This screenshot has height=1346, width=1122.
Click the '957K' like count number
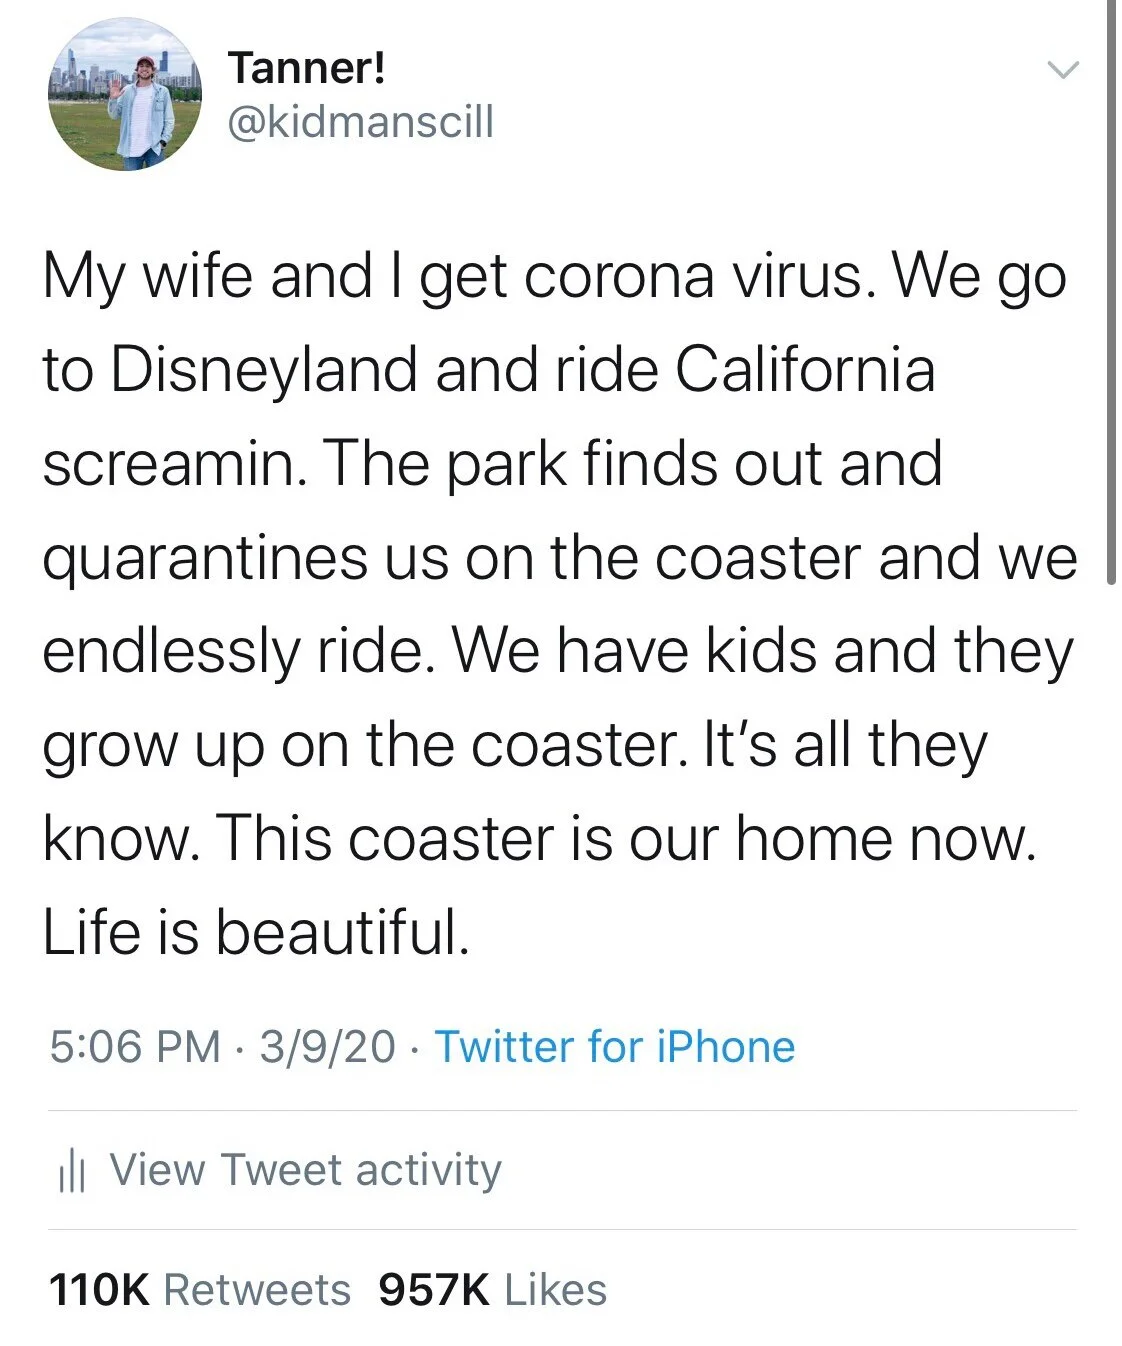434,1290
